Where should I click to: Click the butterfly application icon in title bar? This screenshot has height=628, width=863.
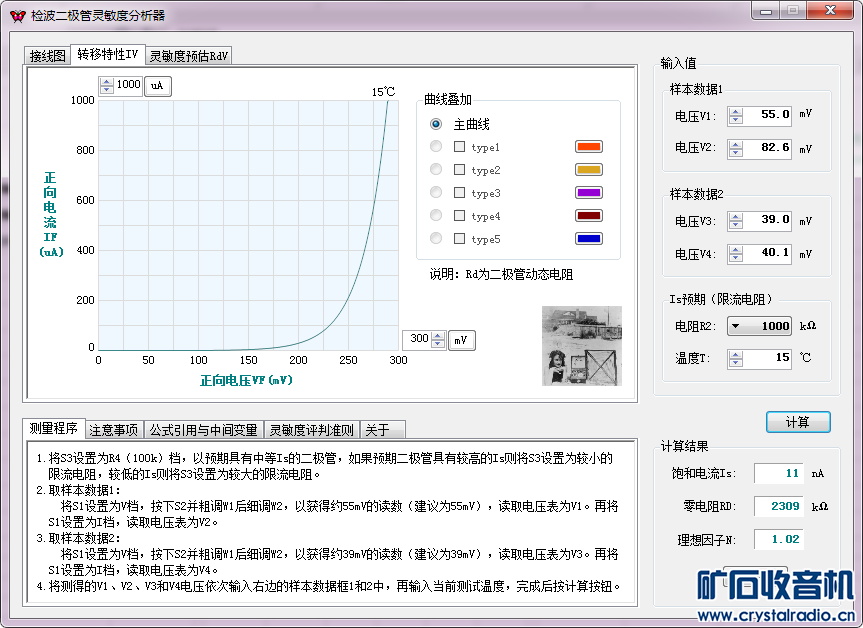point(18,15)
